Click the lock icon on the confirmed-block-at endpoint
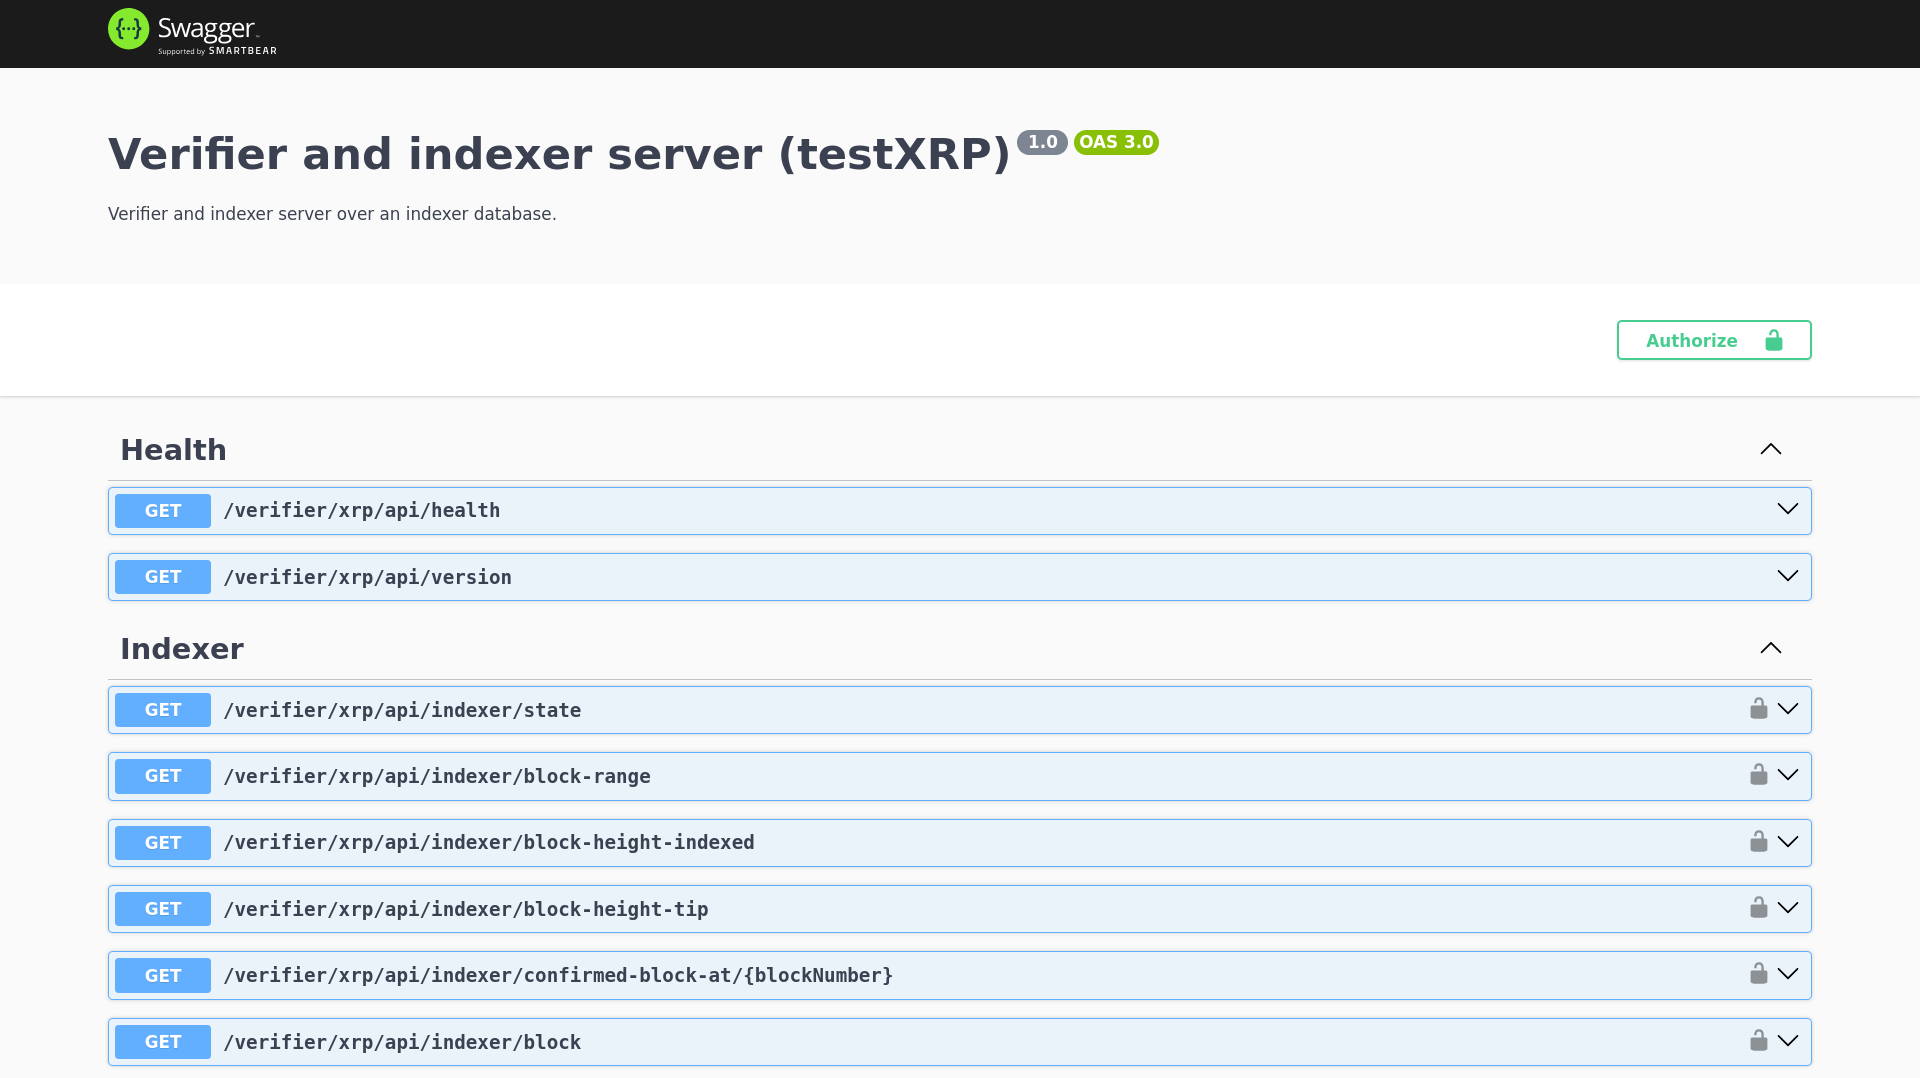Viewport: 1920px width, 1078px height. tap(1759, 975)
